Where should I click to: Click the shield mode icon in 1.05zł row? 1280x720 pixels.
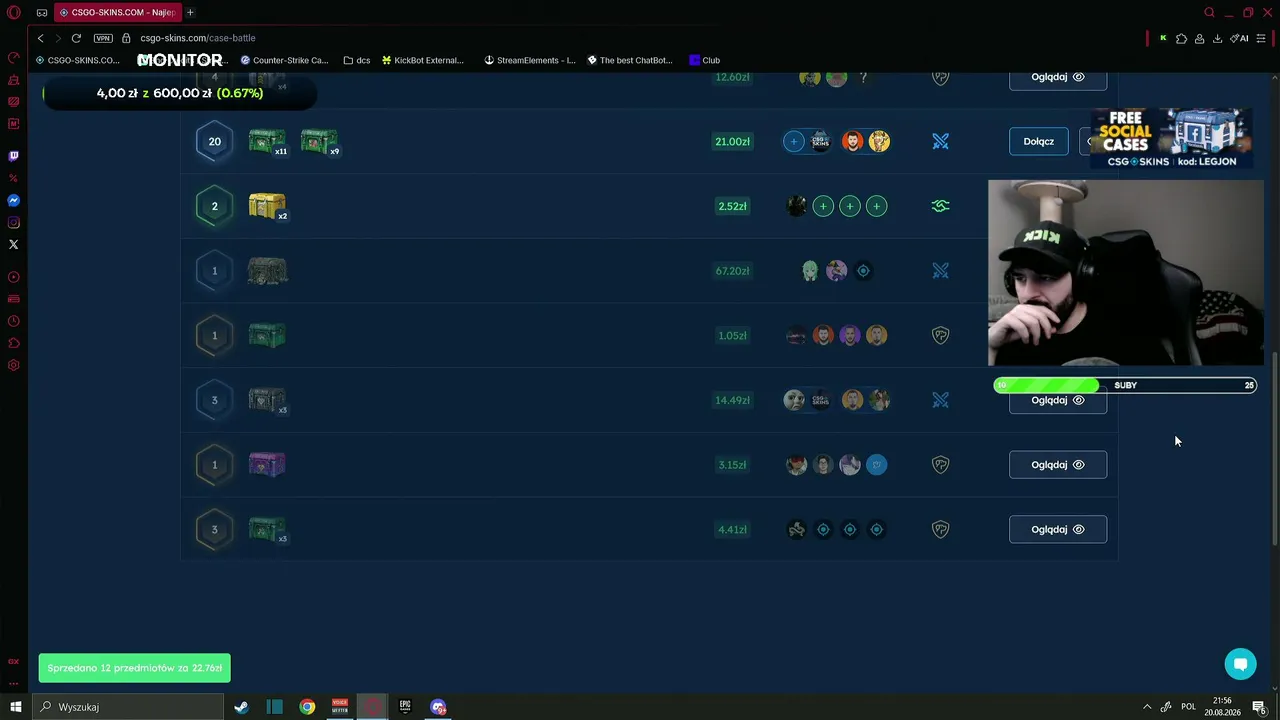(940, 335)
